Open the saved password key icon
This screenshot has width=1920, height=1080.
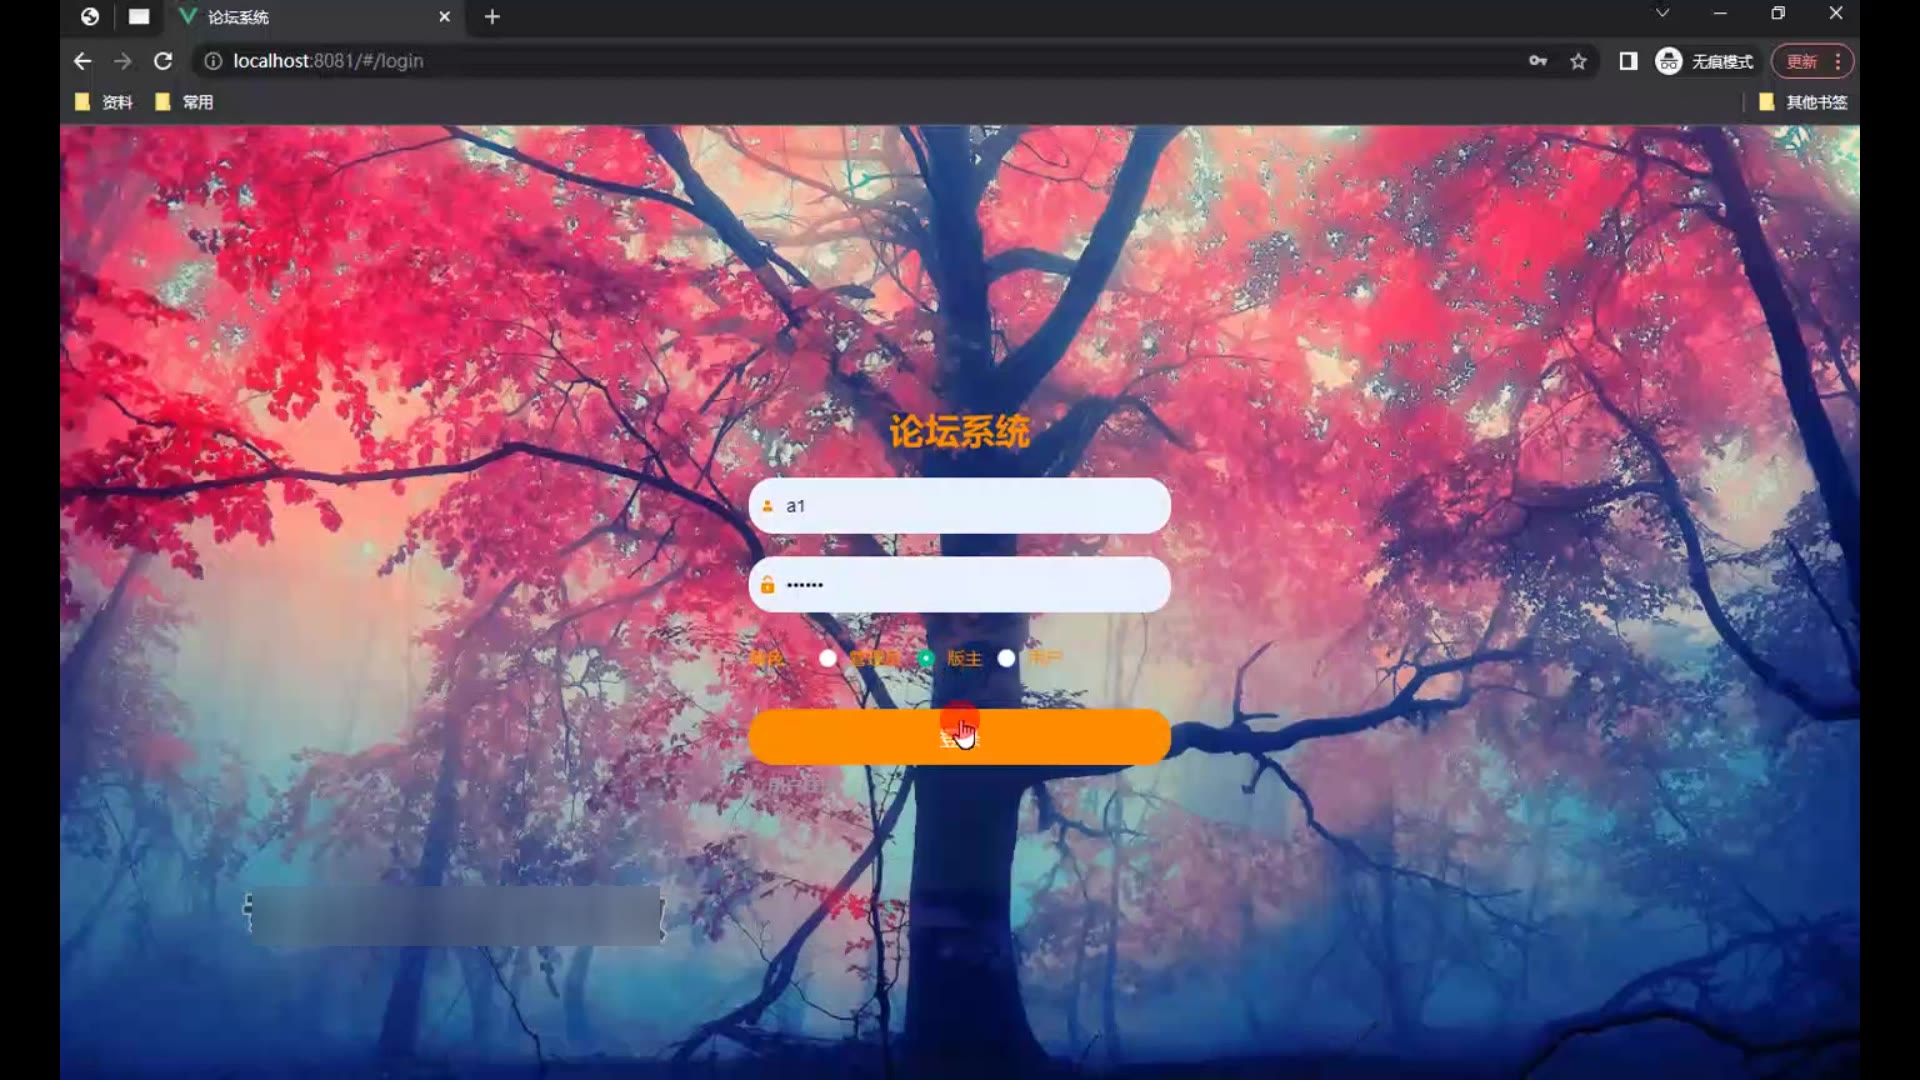(1538, 61)
